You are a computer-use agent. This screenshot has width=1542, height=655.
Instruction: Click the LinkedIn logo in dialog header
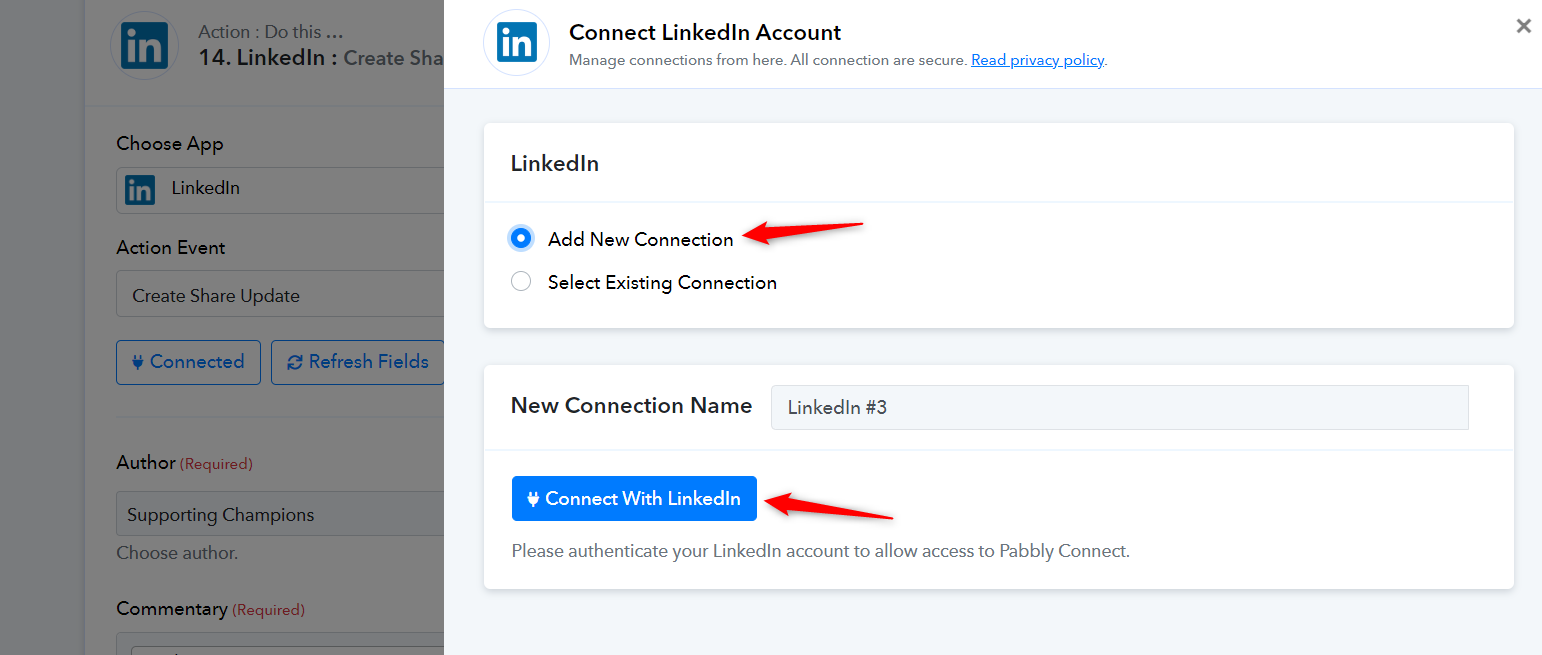[516, 44]
